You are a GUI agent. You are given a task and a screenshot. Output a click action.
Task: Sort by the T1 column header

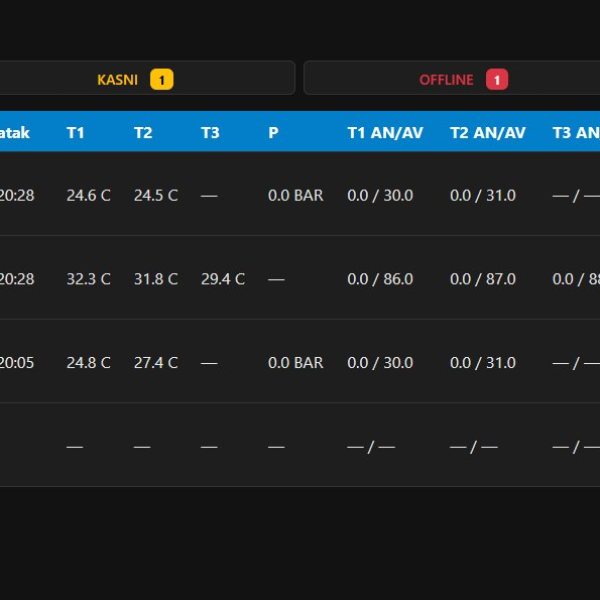(75, 133)
